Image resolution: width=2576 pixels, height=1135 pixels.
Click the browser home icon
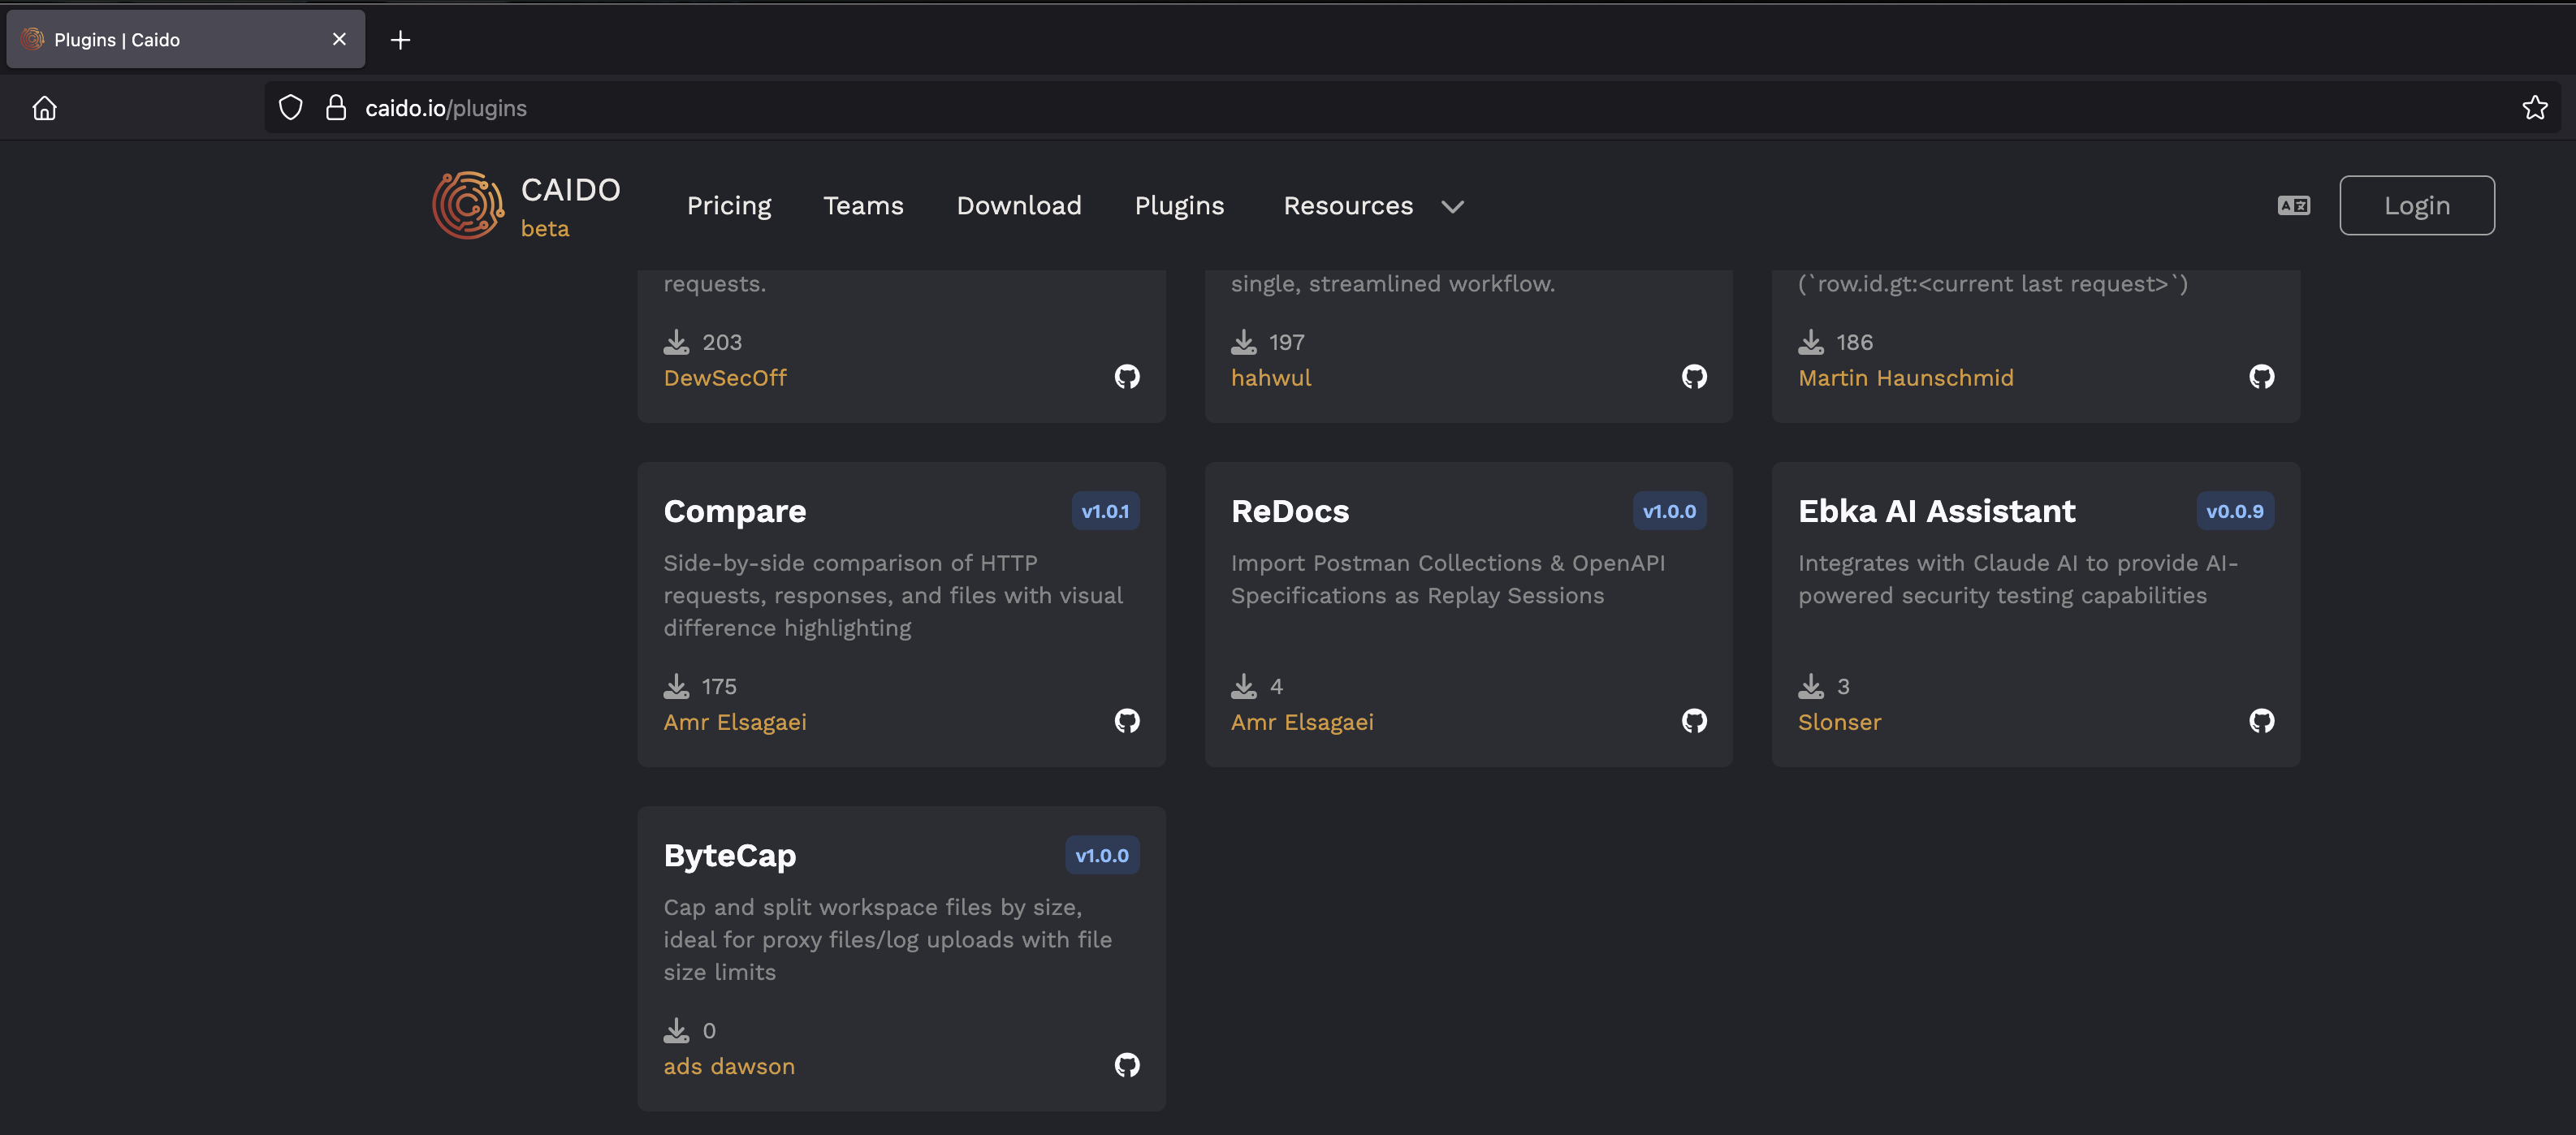pos(44,108)
